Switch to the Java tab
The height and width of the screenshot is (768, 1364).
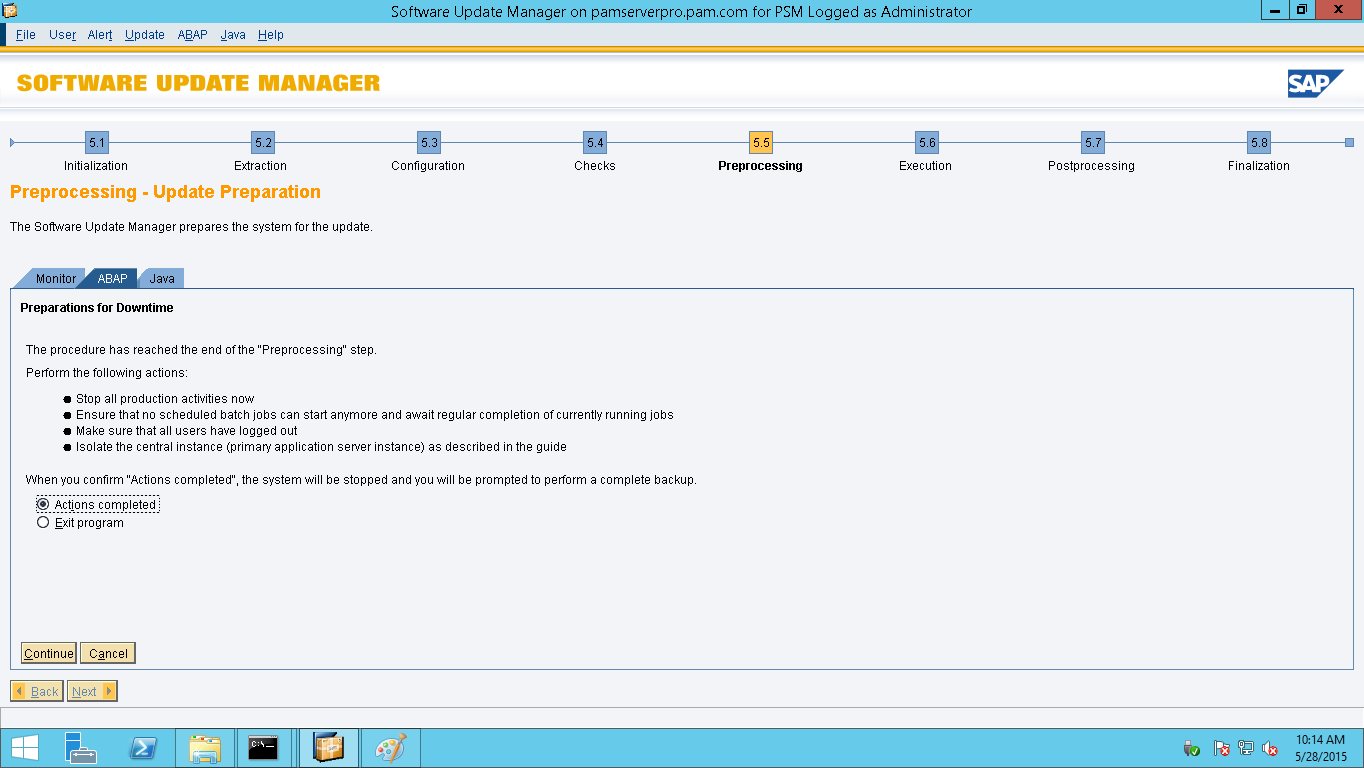click(x=161, y=278)
